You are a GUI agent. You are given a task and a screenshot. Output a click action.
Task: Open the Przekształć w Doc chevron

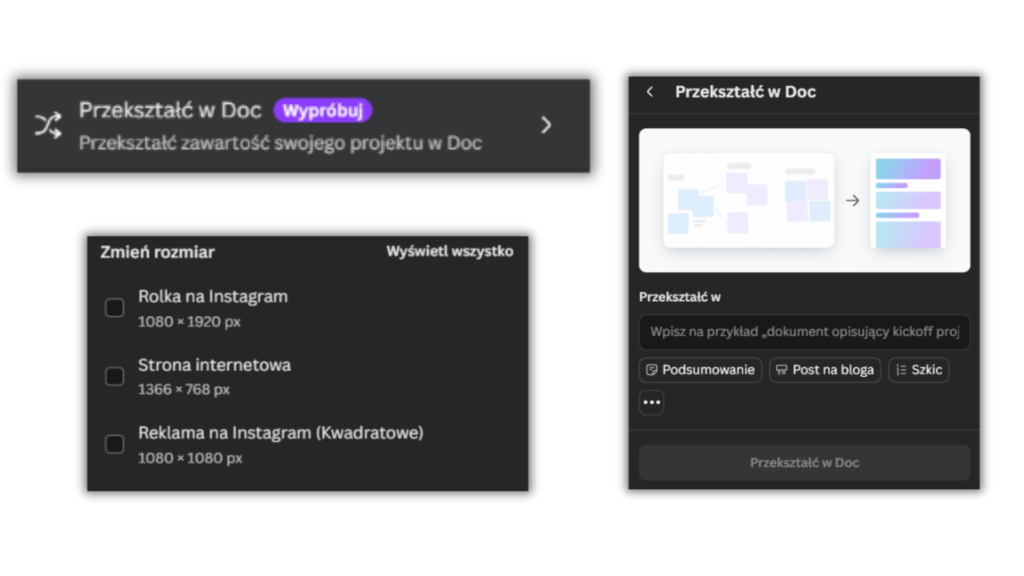[546, 125]
